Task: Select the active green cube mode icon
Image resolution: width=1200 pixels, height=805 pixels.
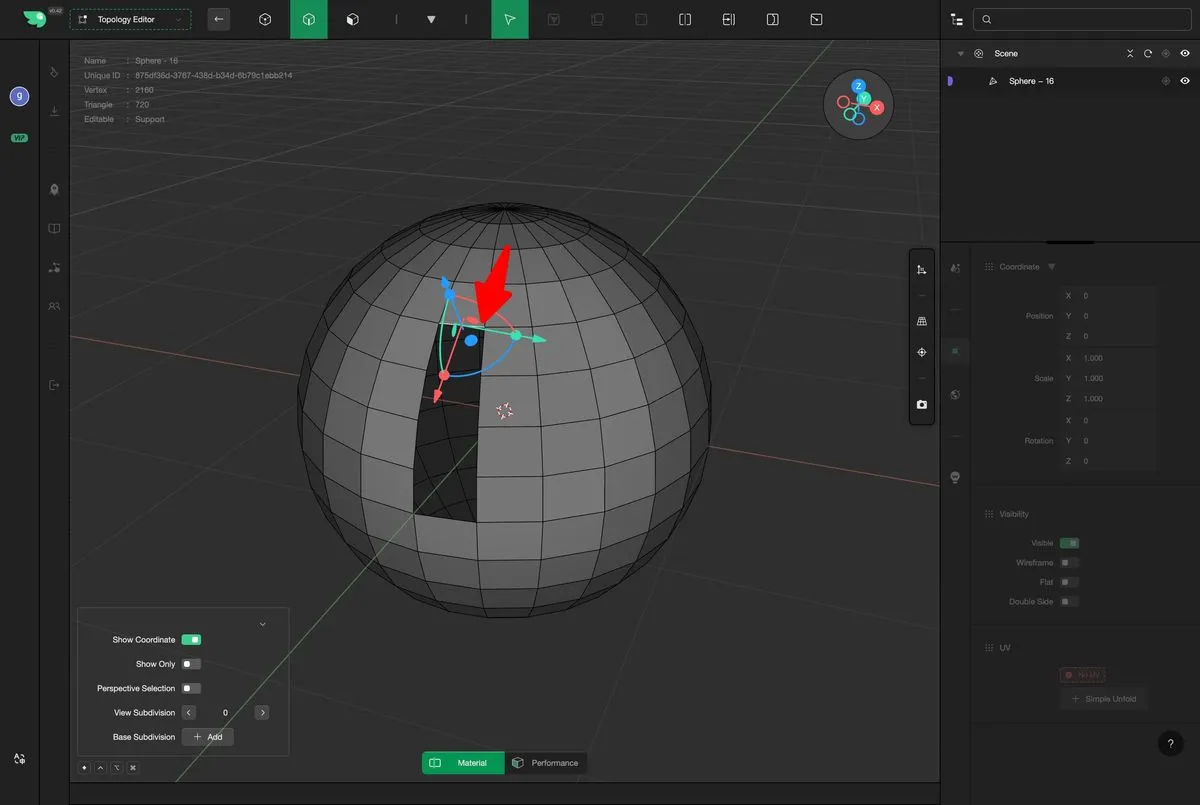Action: tap(309, 19)
